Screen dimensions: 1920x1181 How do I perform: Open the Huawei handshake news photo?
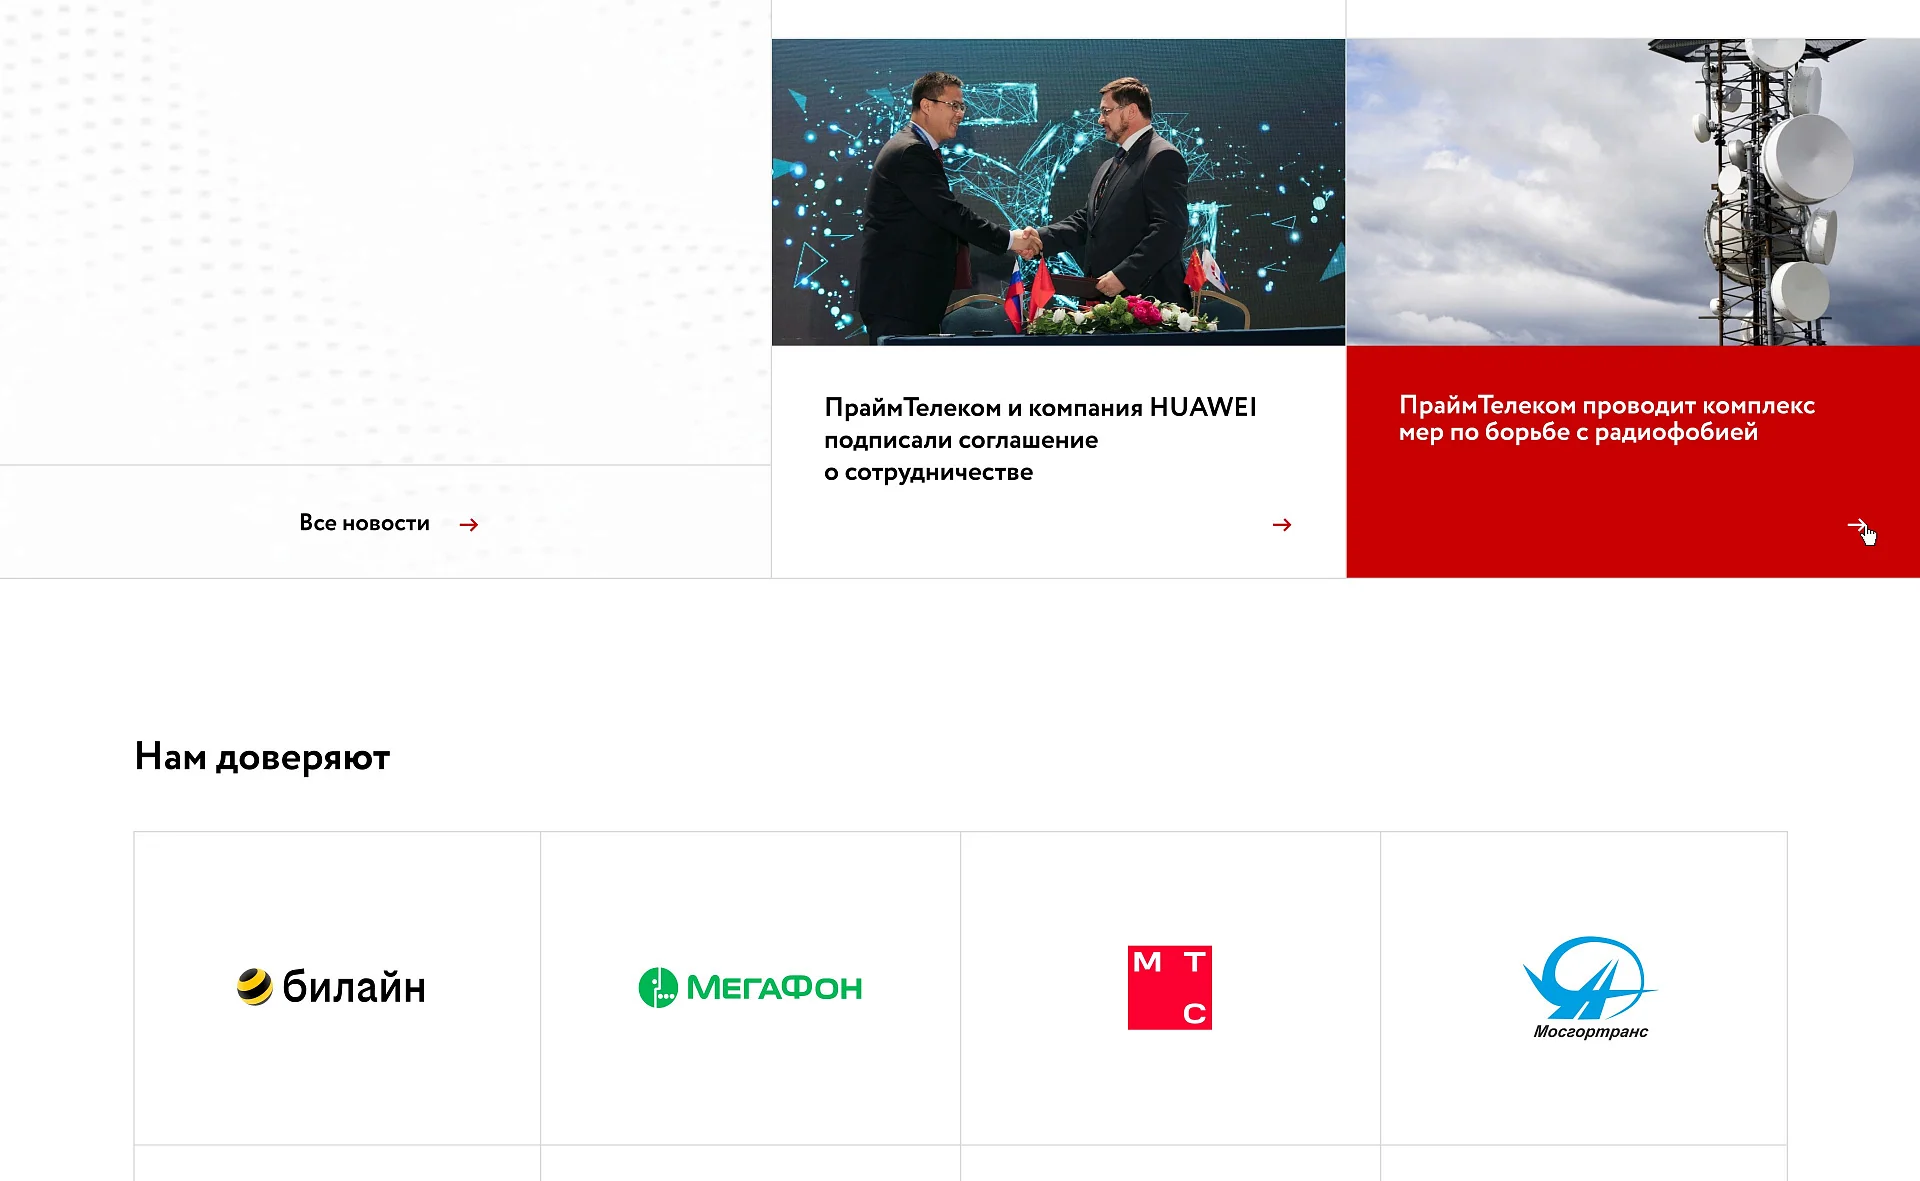[x=1058, y=192]
